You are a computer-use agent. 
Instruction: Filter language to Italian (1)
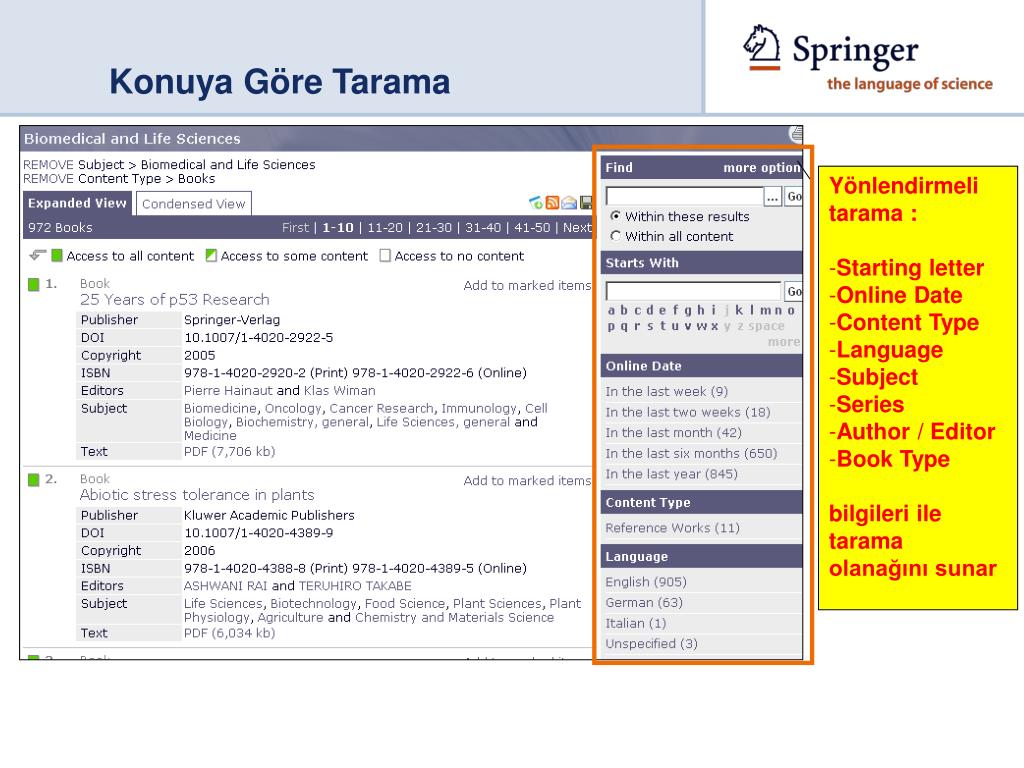[635, 623]
